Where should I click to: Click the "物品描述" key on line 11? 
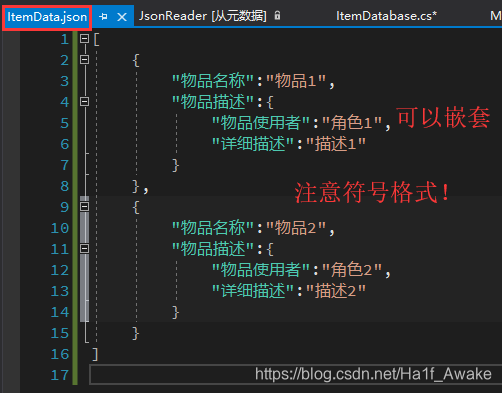(x=213, y=249)
